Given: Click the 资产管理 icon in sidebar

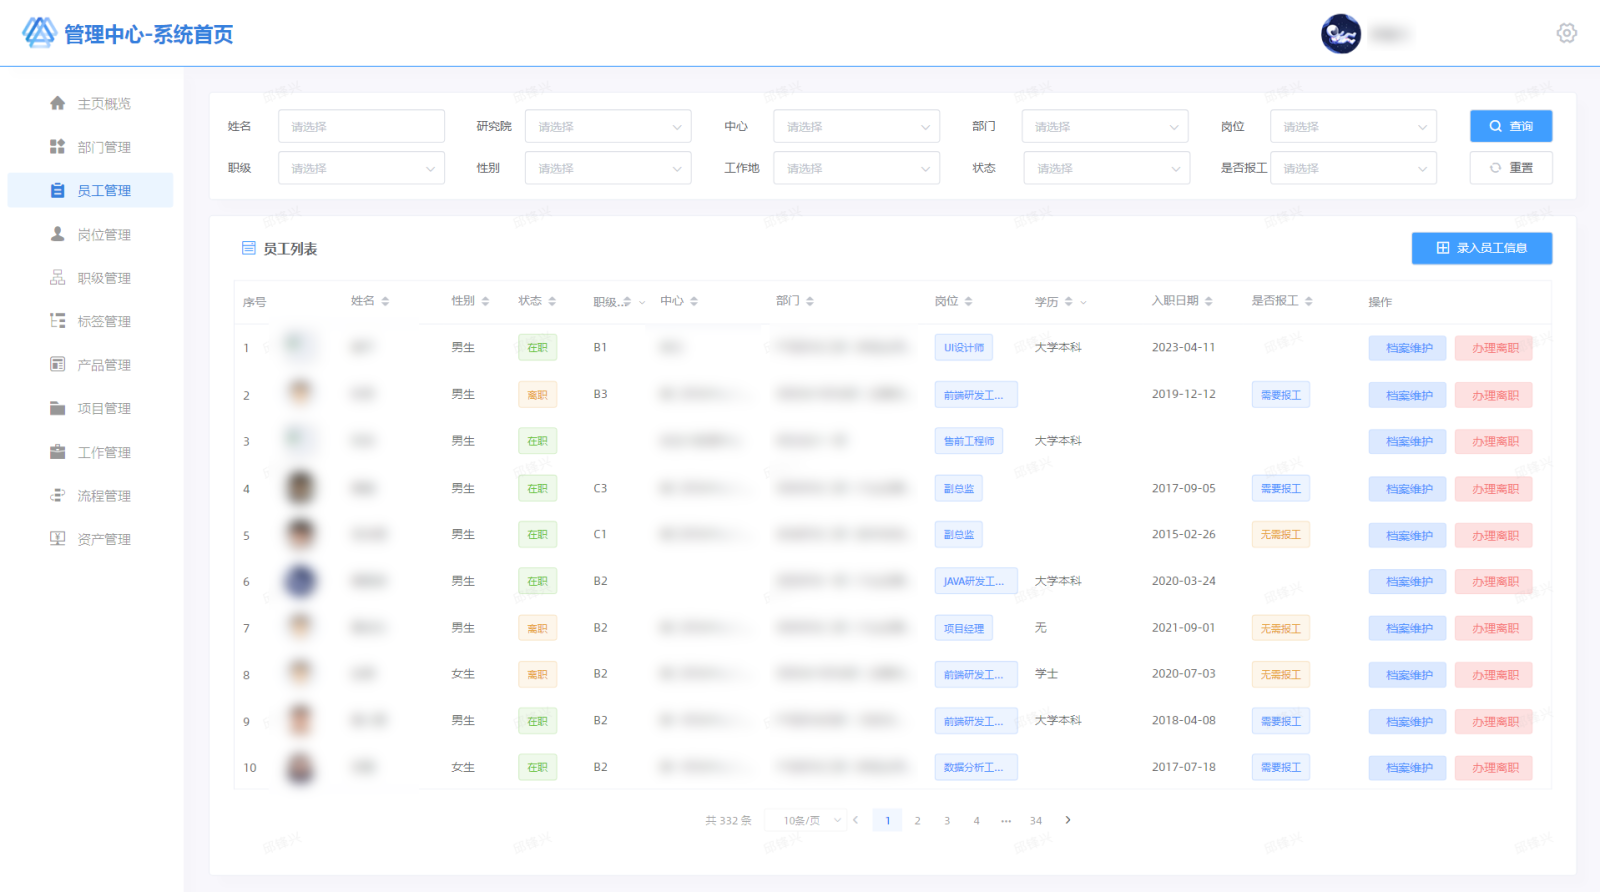Looking at the screenshot, I should [57, 539].
